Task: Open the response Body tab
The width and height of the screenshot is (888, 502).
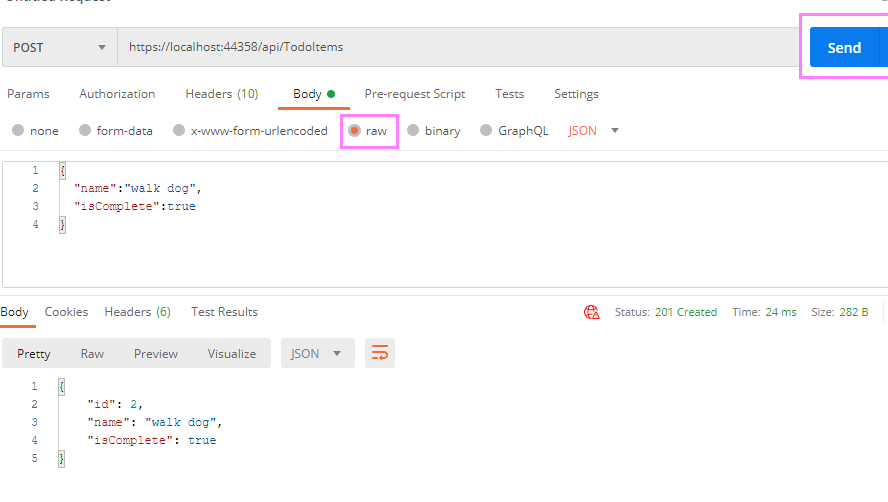Action: [x=15, y=312]
